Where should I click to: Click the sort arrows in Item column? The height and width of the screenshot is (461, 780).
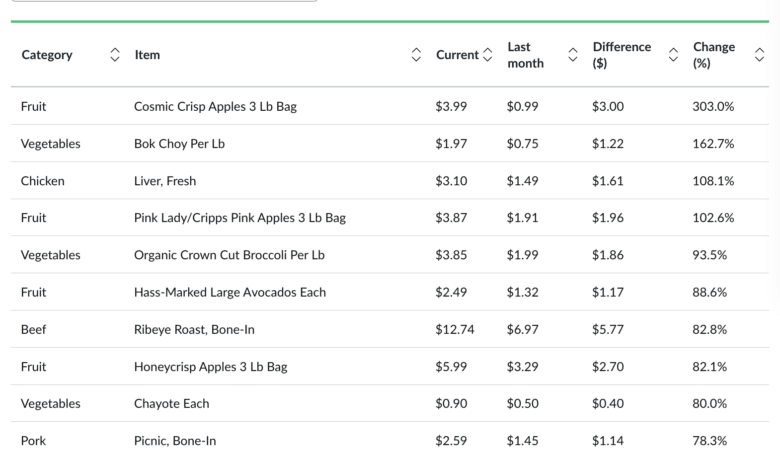(416, 55)
